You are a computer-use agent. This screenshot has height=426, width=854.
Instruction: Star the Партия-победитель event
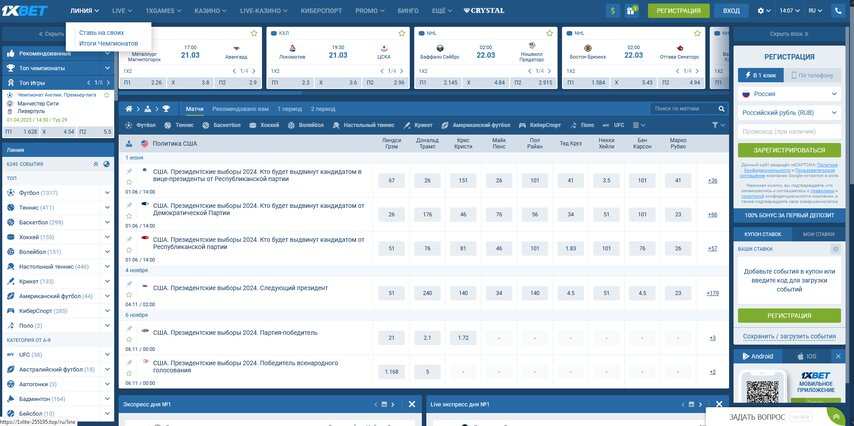pyautogui.click(x=129, y=339)
